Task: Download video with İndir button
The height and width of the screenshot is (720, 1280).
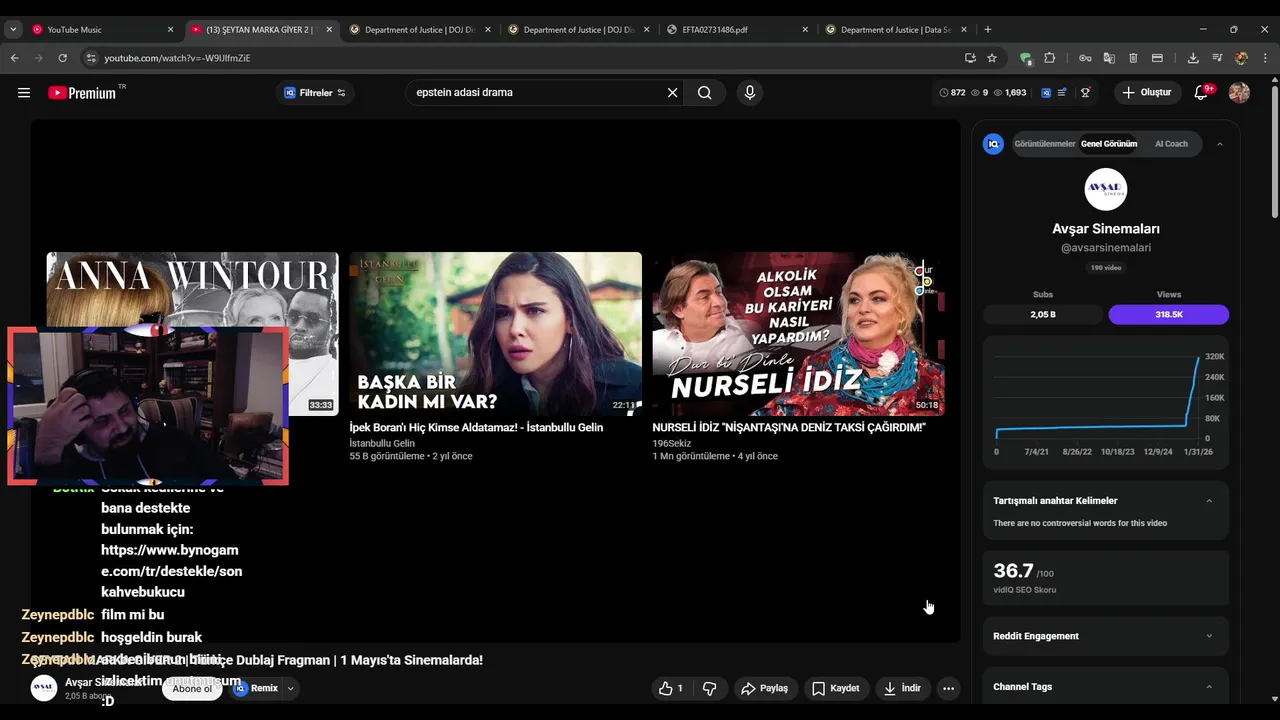Action: click(902, 688)
